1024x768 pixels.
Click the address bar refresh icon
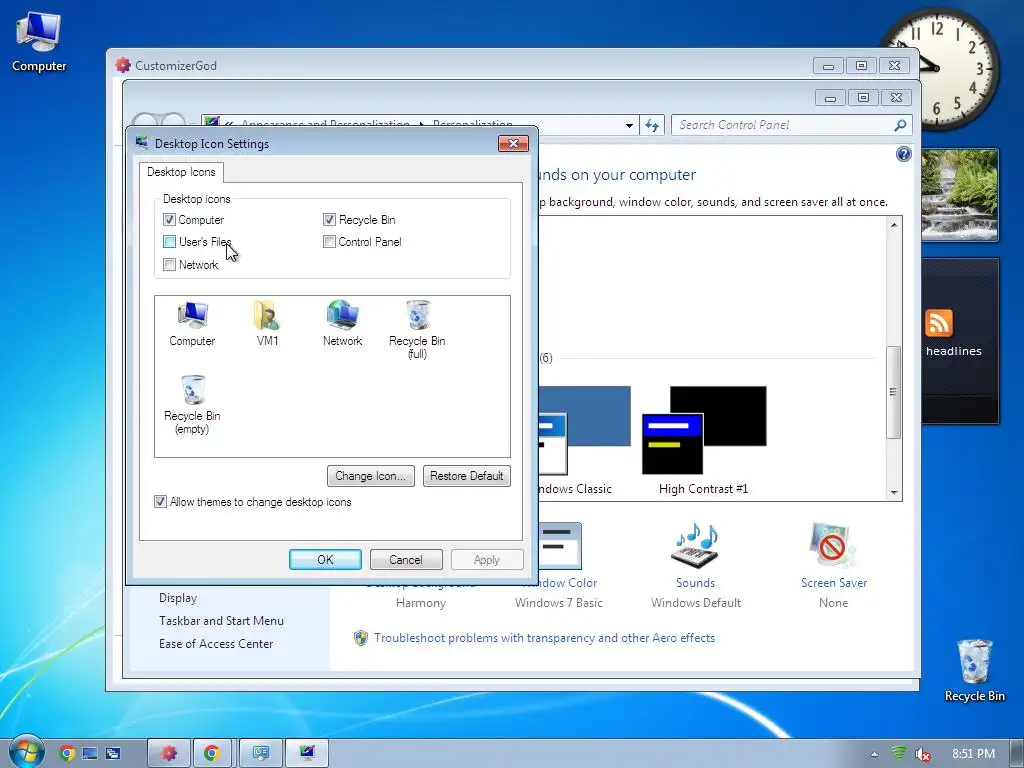(x=652, y=125)
